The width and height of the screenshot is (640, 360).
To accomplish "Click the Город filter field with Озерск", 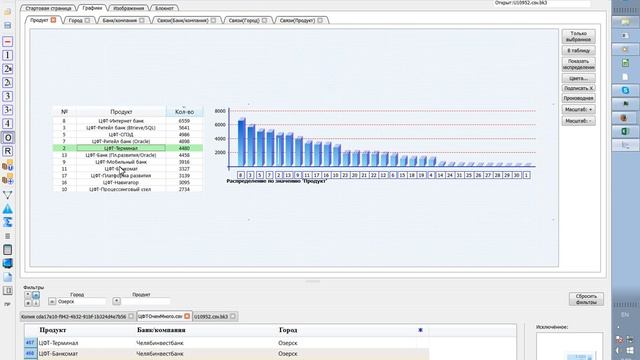I will (x=81, y=301).
